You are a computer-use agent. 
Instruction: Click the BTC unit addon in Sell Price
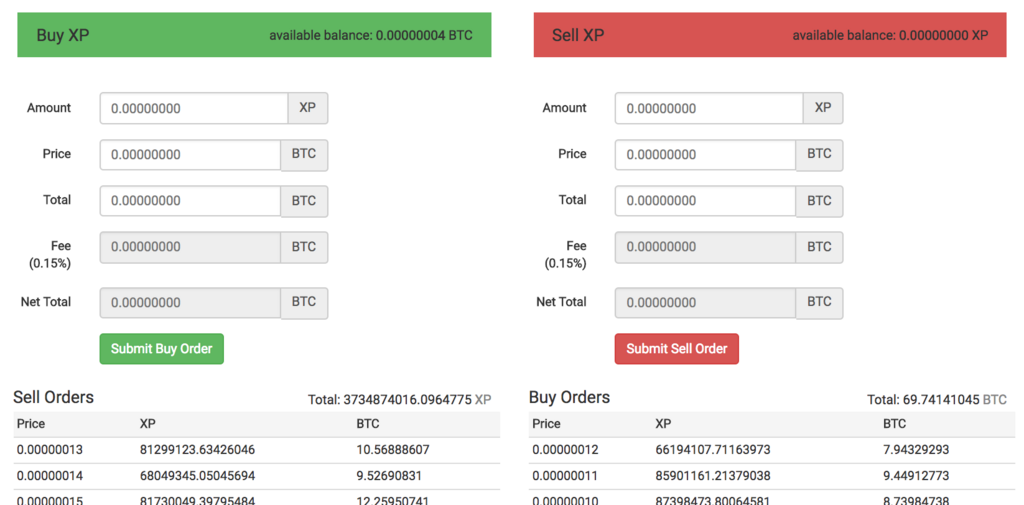click(x=820, y=155)
